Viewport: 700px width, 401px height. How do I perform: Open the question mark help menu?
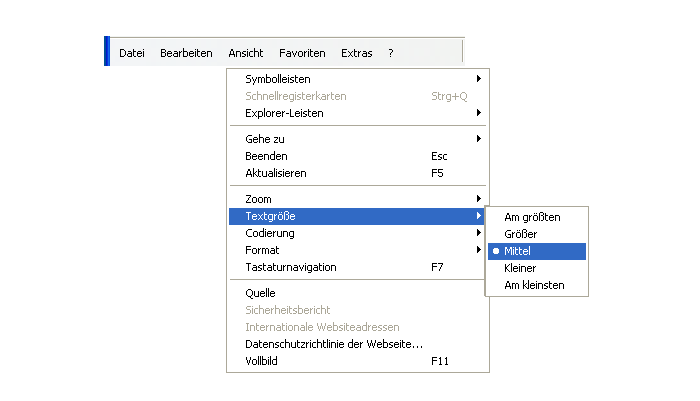coord(391,53)
